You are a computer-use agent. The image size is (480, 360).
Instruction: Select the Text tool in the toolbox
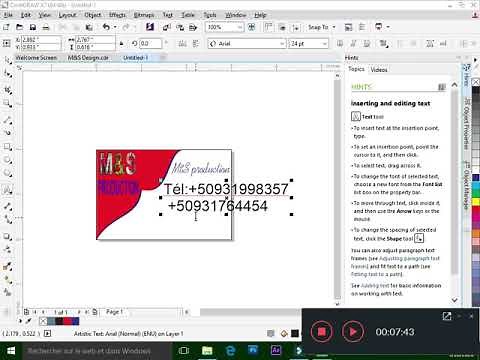(7, 190)
